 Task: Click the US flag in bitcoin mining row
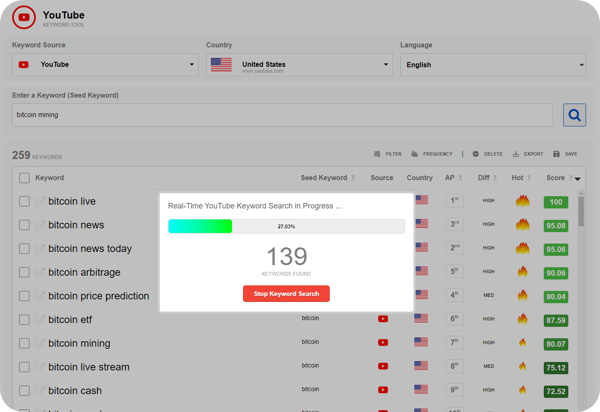pos(421,342)
